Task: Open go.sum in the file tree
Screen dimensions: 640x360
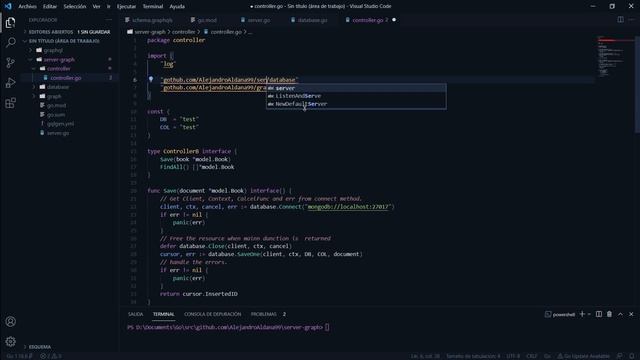Action: pyautogui.click(x=56, y=115)
